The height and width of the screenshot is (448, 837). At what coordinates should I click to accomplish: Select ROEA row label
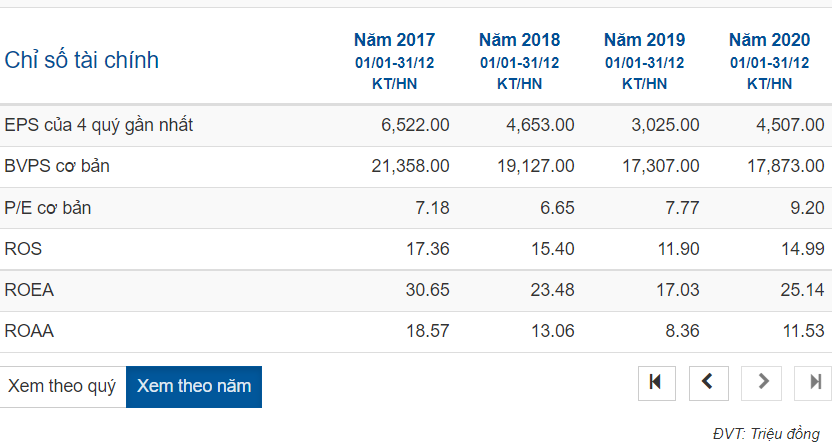pyautogui.click(x=29, y=290)
